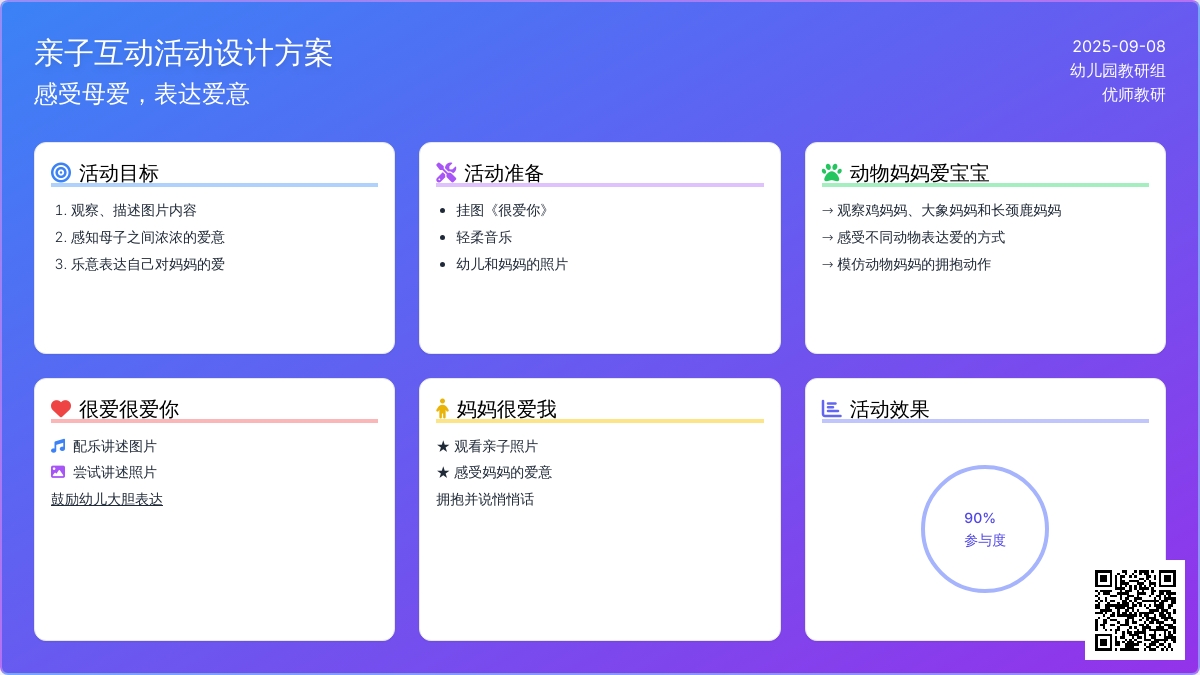Click the paw icon beside 动物妈妈爱宝宝
Image resolution: width=1200 pixels, height=675 pixels.
point(831,173)
